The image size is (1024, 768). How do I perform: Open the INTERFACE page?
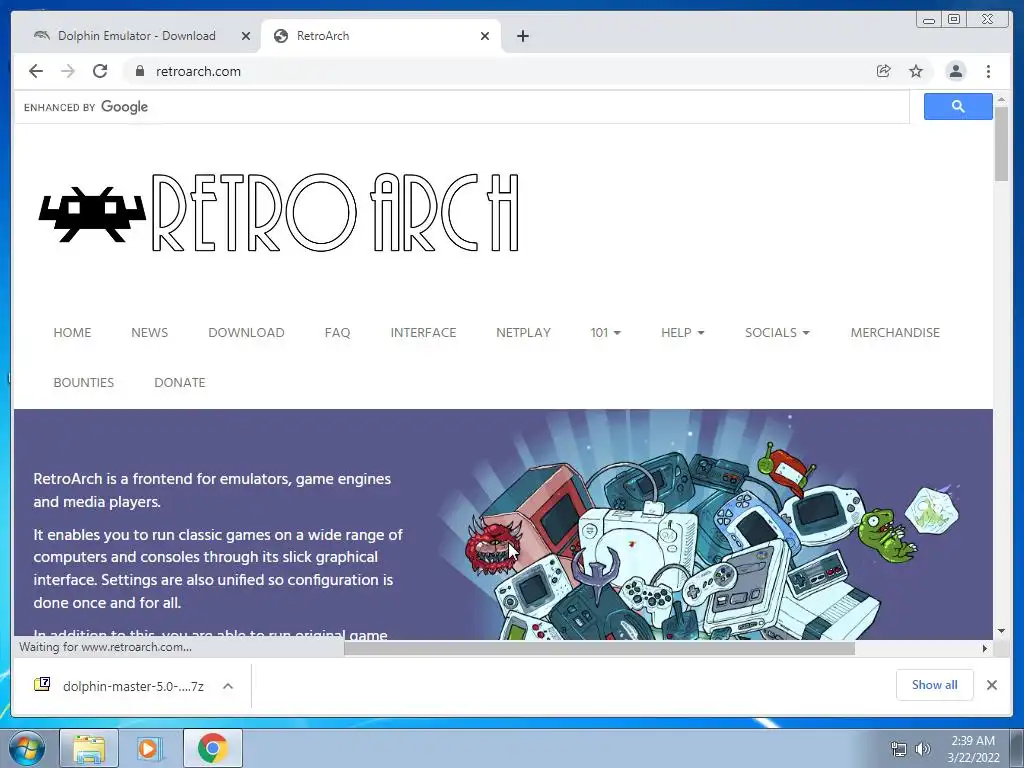[423, 332]
